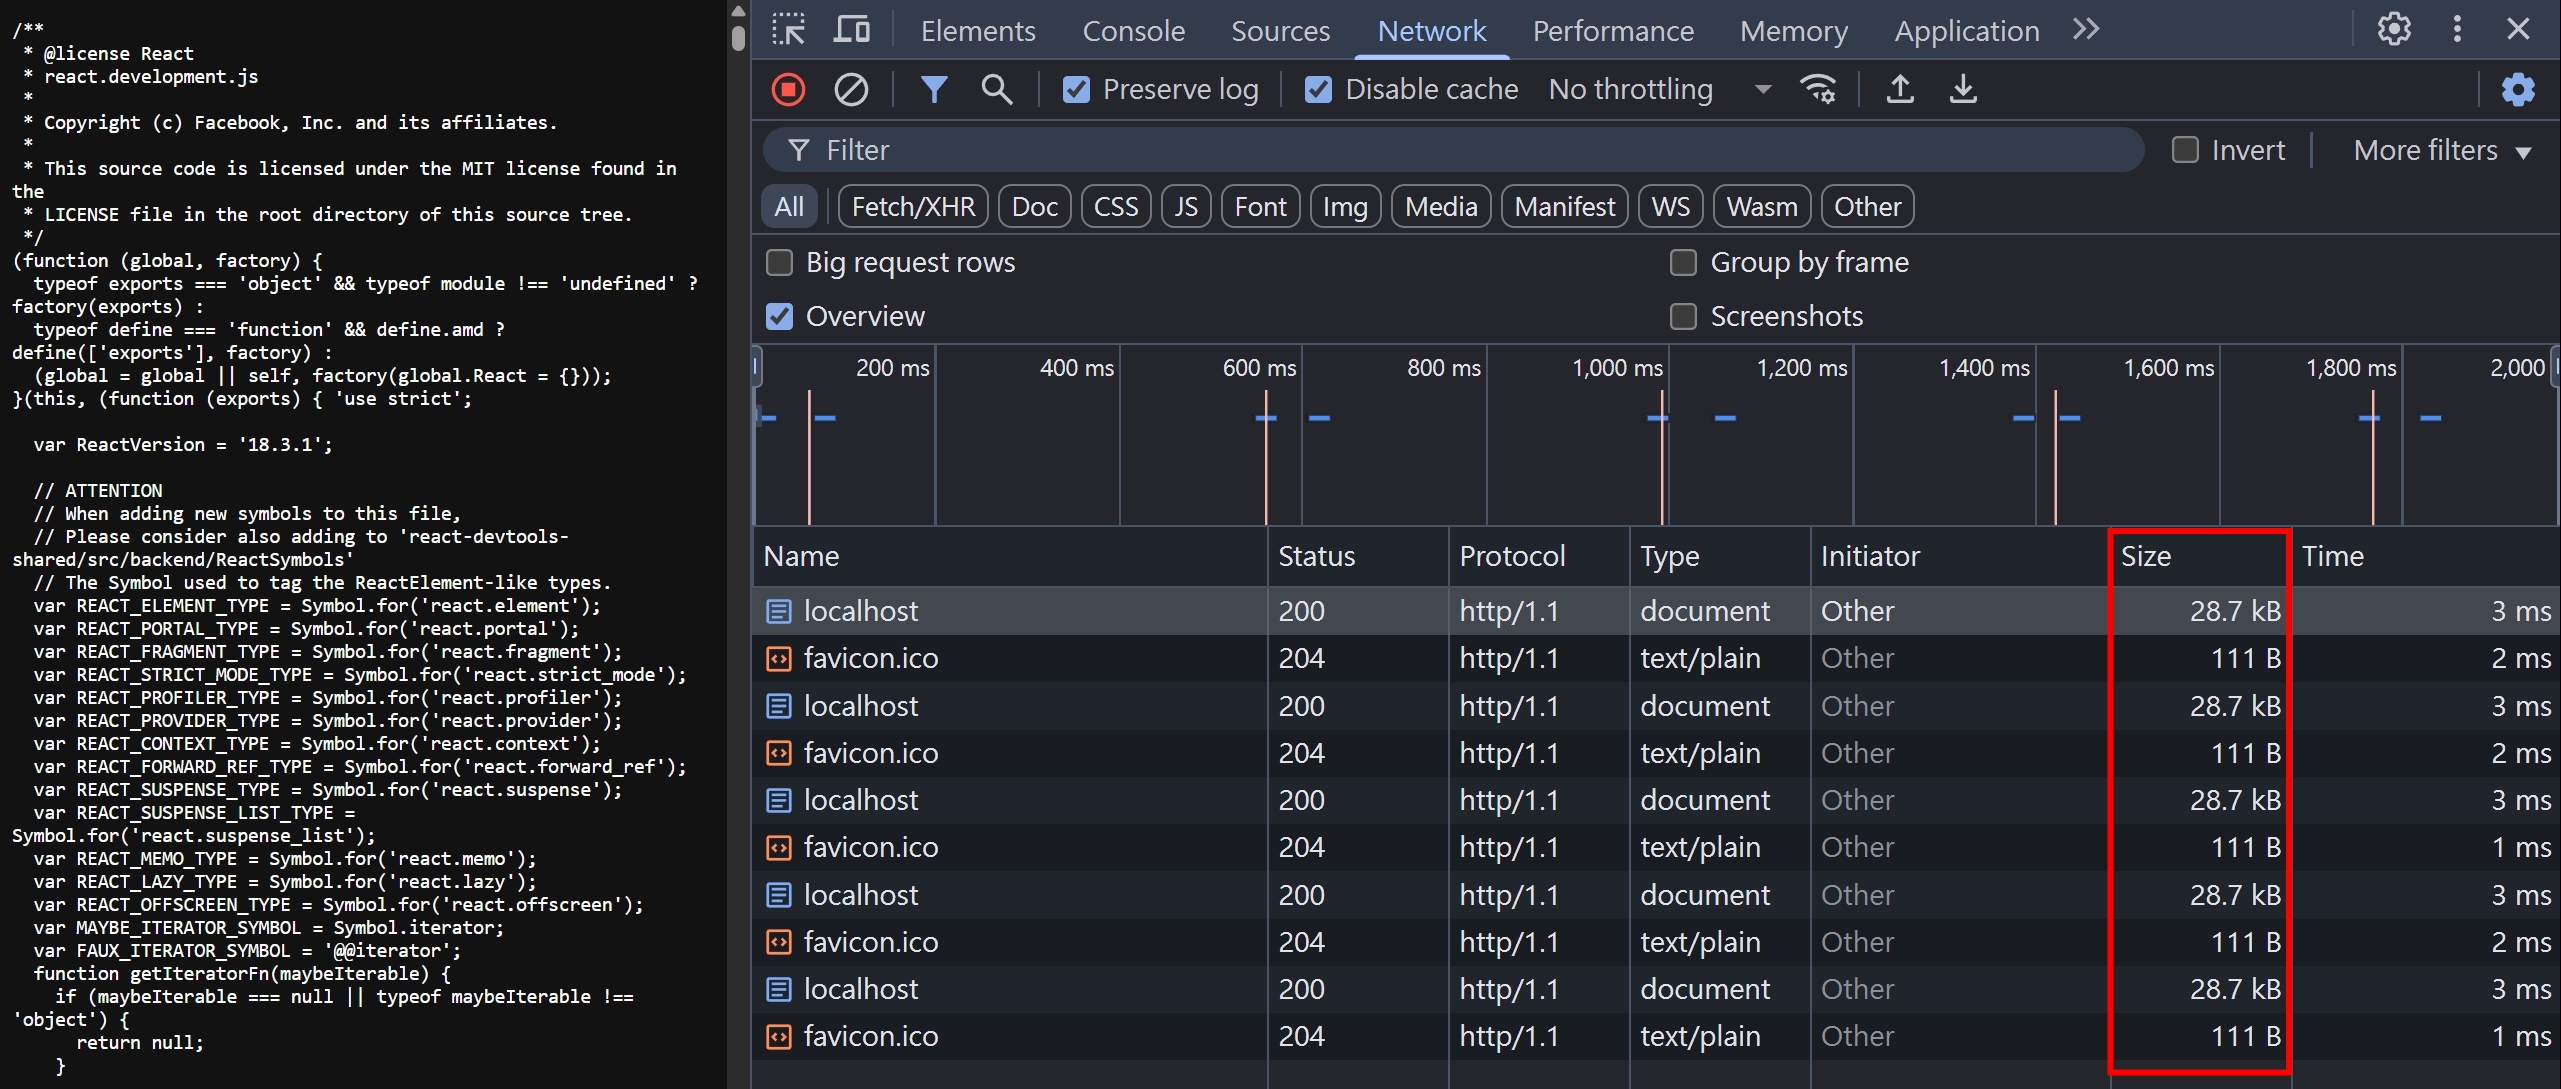Filter requests by Media
The height and width of the screenshot is (1089, 2561).
pos(1441,207)
